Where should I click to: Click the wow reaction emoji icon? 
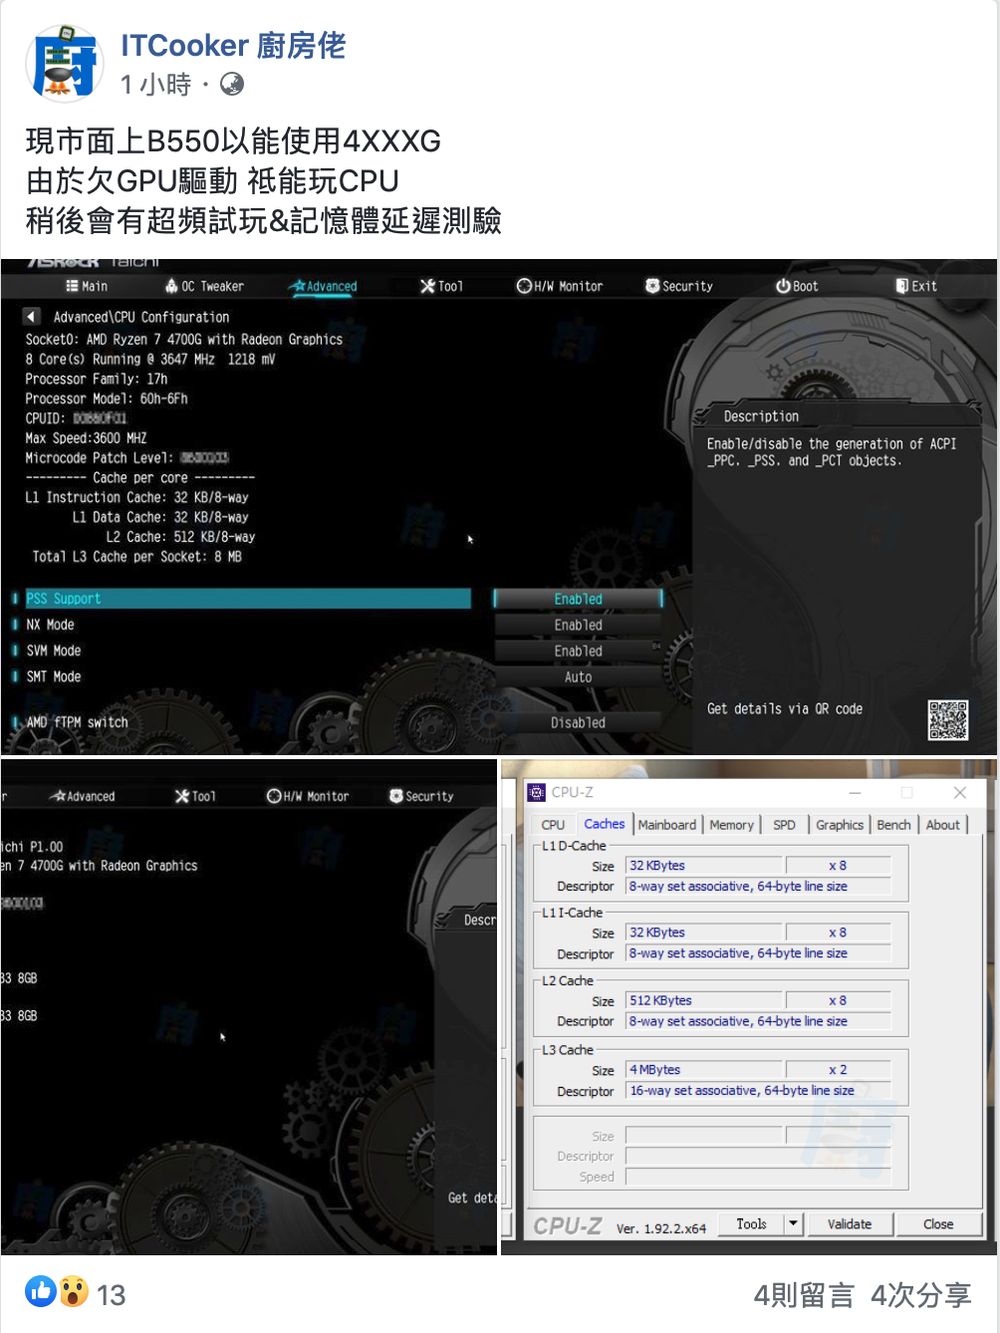click(73, 1291)
